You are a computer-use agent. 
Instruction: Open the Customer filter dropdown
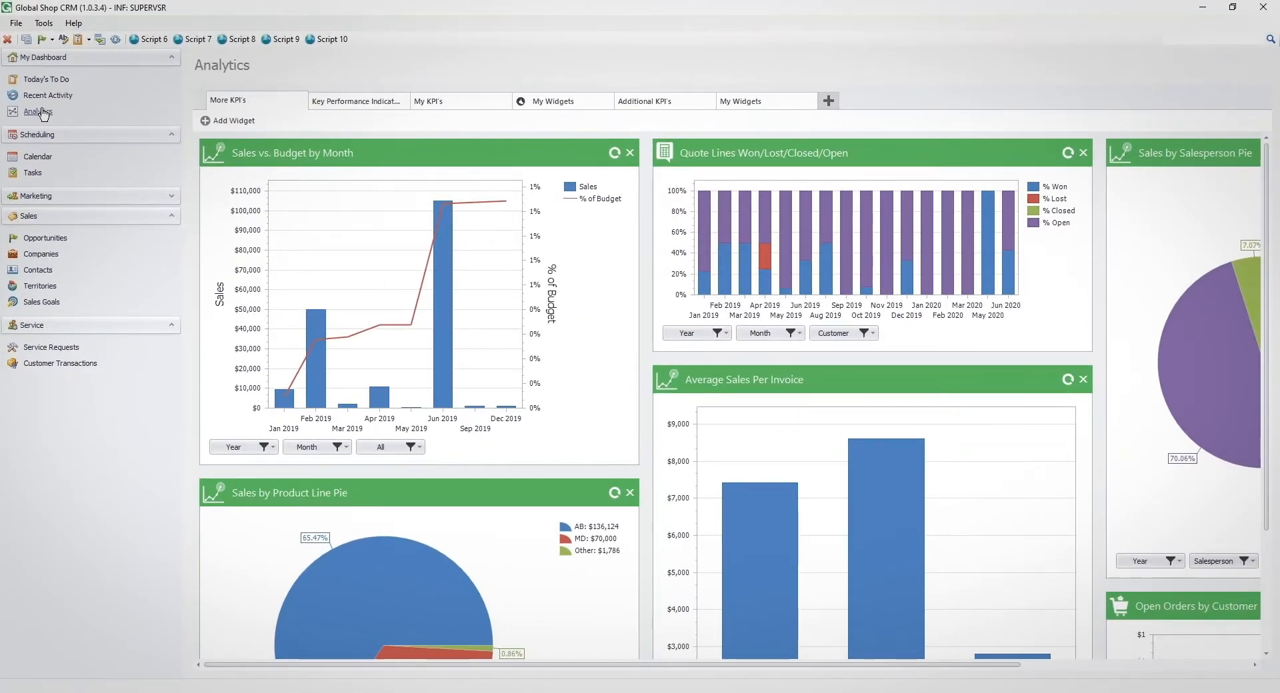click(843, 333)
